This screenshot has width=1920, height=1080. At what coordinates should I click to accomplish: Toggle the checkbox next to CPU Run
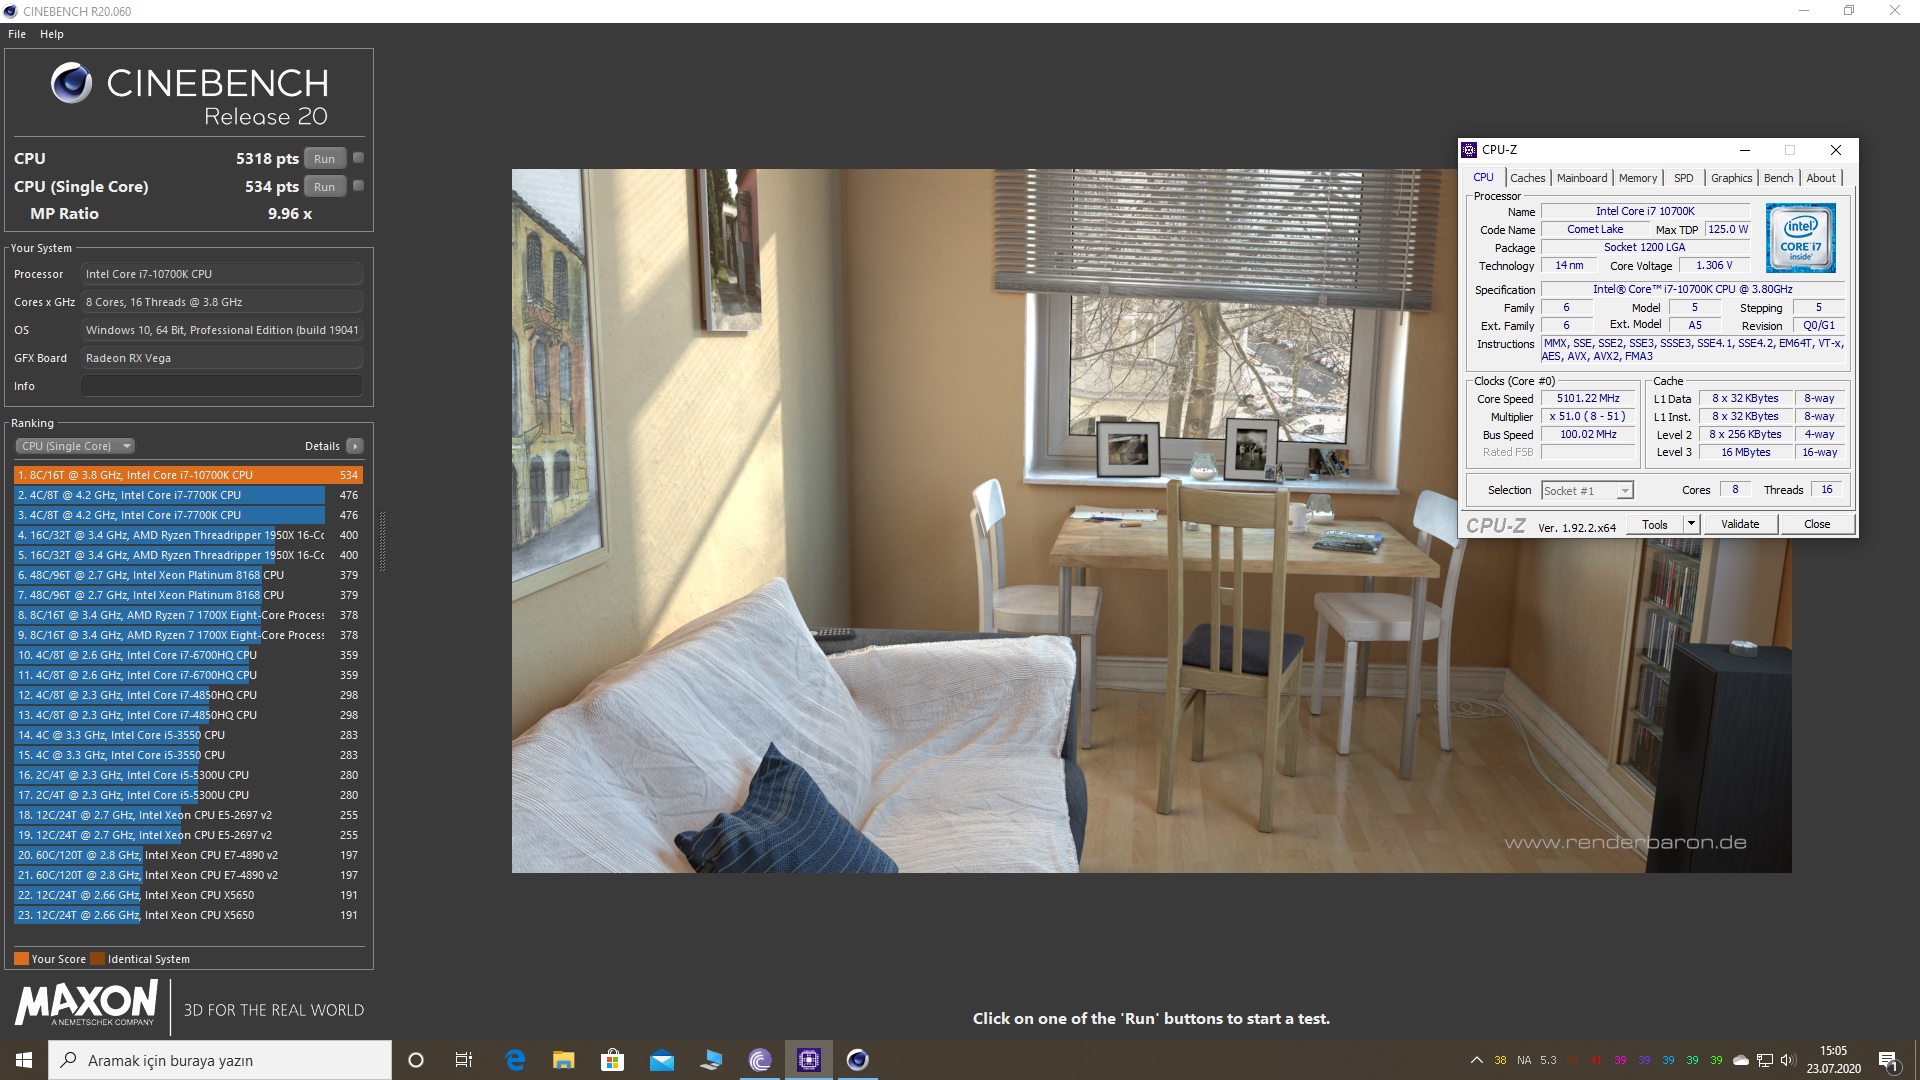[358, 158]
